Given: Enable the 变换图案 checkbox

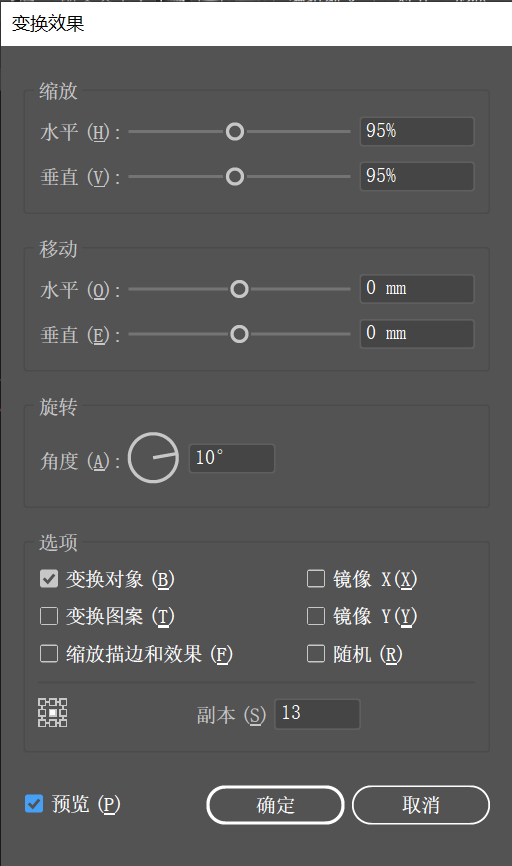Looking at the screenshot, I should (x=49, y=616).
